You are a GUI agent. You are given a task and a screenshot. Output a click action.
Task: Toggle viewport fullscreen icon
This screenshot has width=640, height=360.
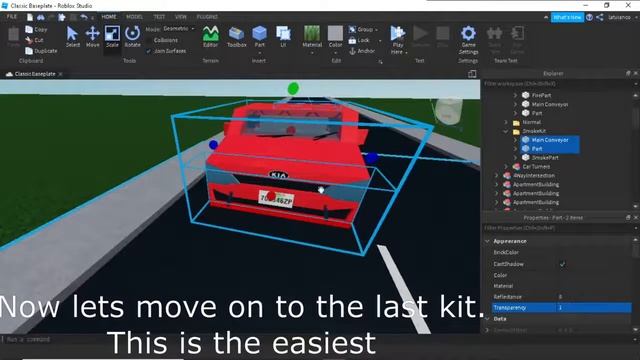click(472, 74)
